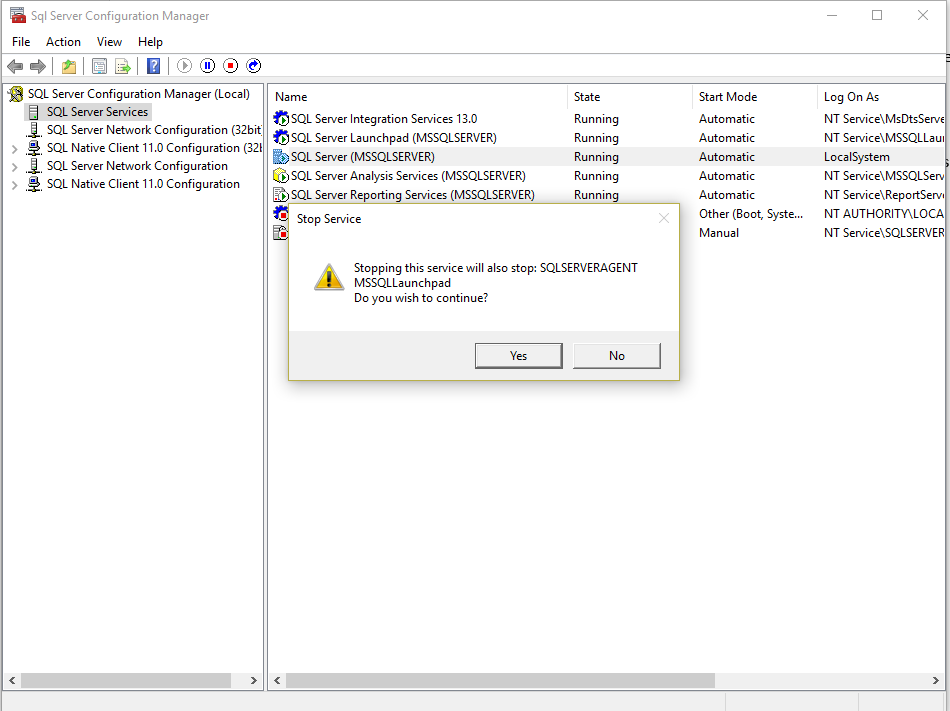Click the Export List toolbar icon

point(123,66)
